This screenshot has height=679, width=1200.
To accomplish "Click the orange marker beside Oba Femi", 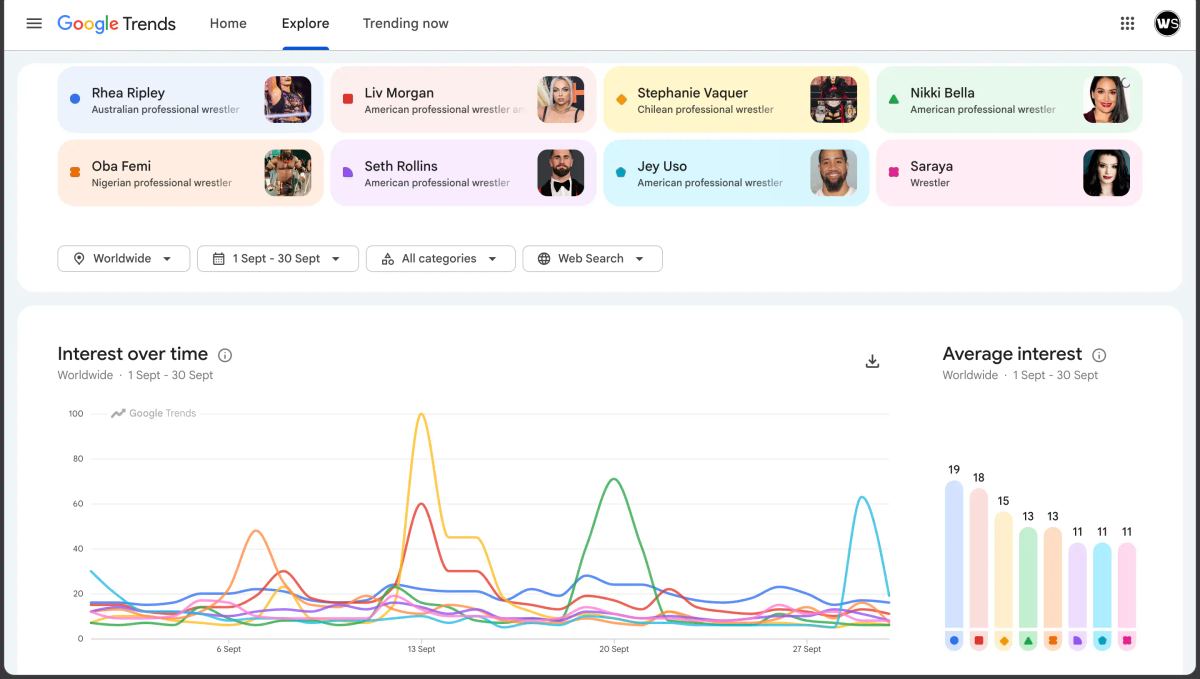I will coord(75,172).
